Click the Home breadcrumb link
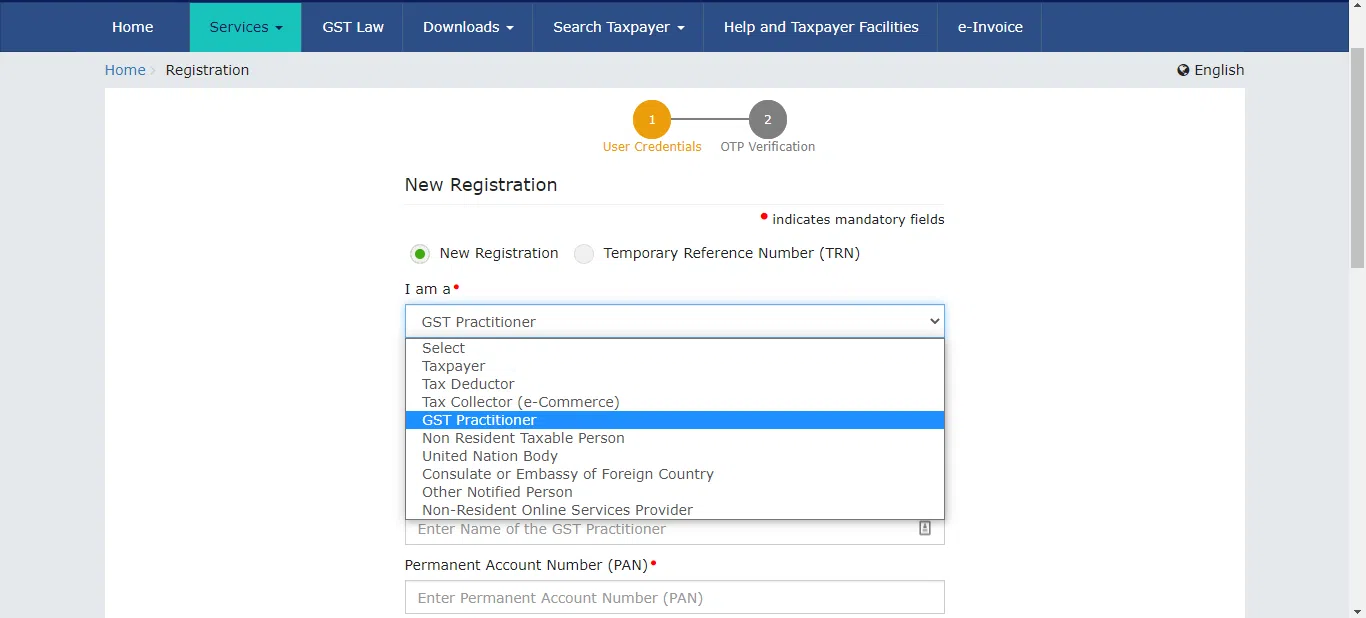 pos(125,70)
